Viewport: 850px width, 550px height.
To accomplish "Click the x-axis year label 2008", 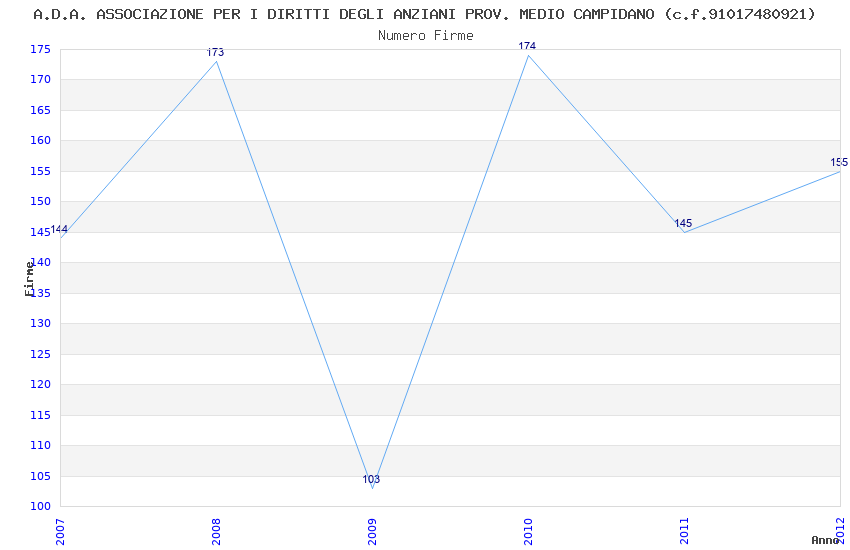I will [216, 532].
